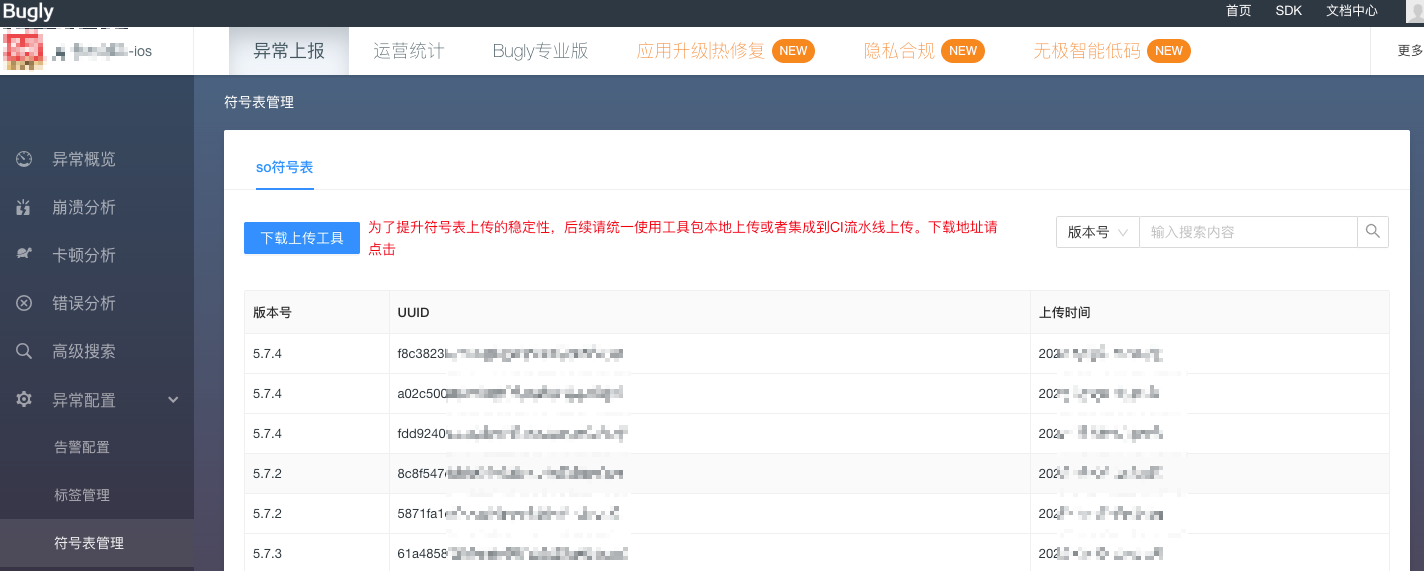1424x571 pixels.
Task: Click the 高级搜索 magnifier icon
Action: [24, 351]
